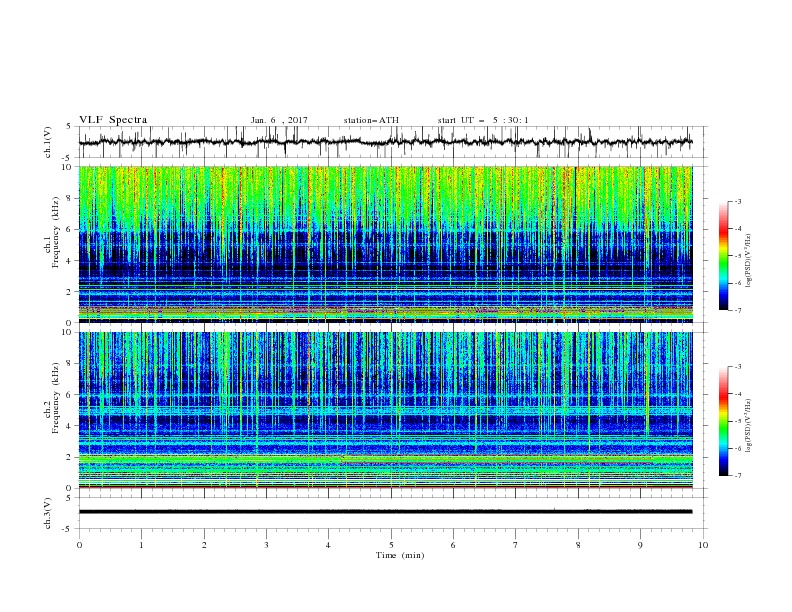Click the "-3" label on ch.2 colorbar
The width and height of the screenshot is (792, 612).
tap(737, 367)
